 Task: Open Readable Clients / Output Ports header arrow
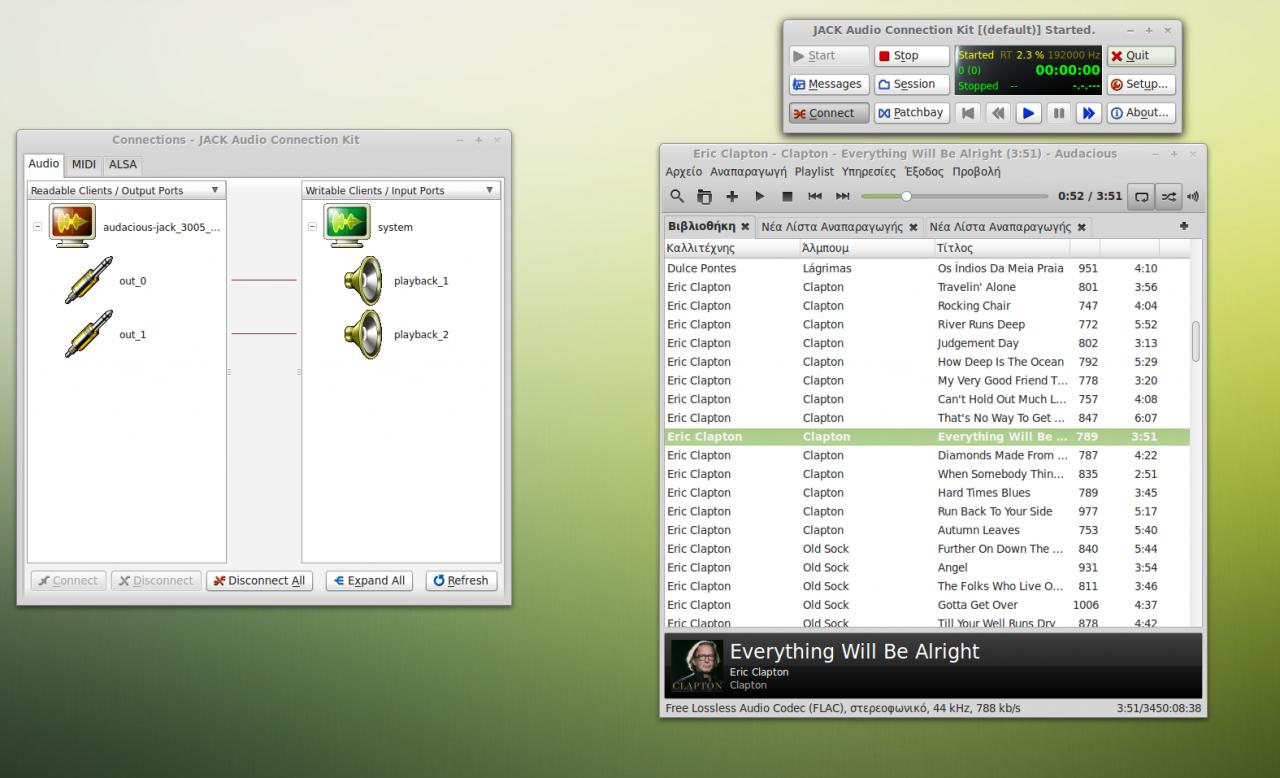[x=215, y=190]
